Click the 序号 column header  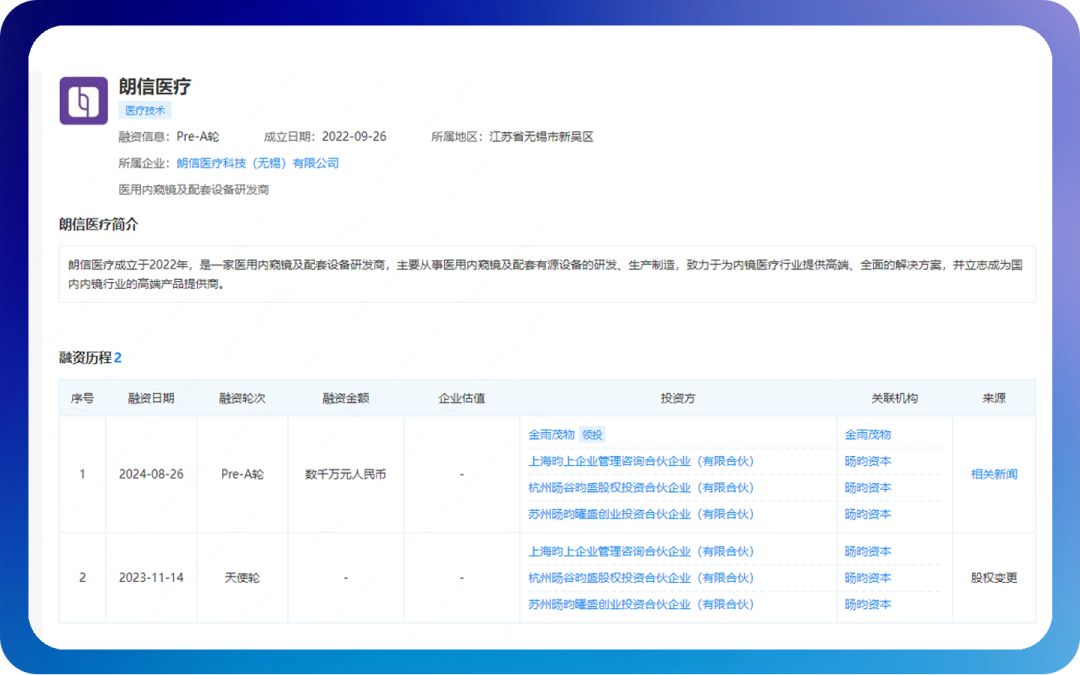pos(82,398)
